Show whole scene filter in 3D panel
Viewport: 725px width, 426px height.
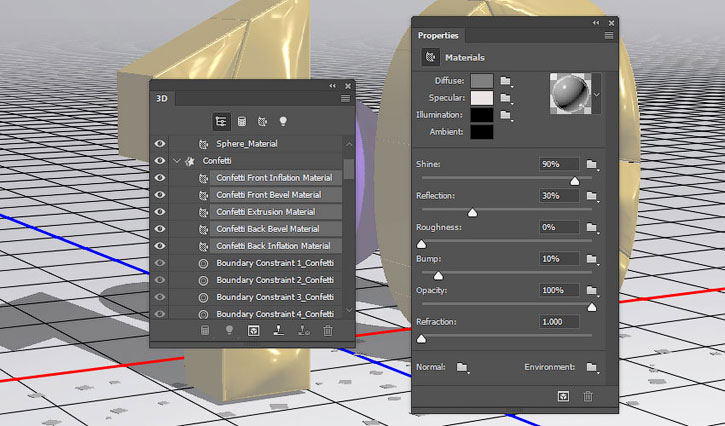point(221,122)
